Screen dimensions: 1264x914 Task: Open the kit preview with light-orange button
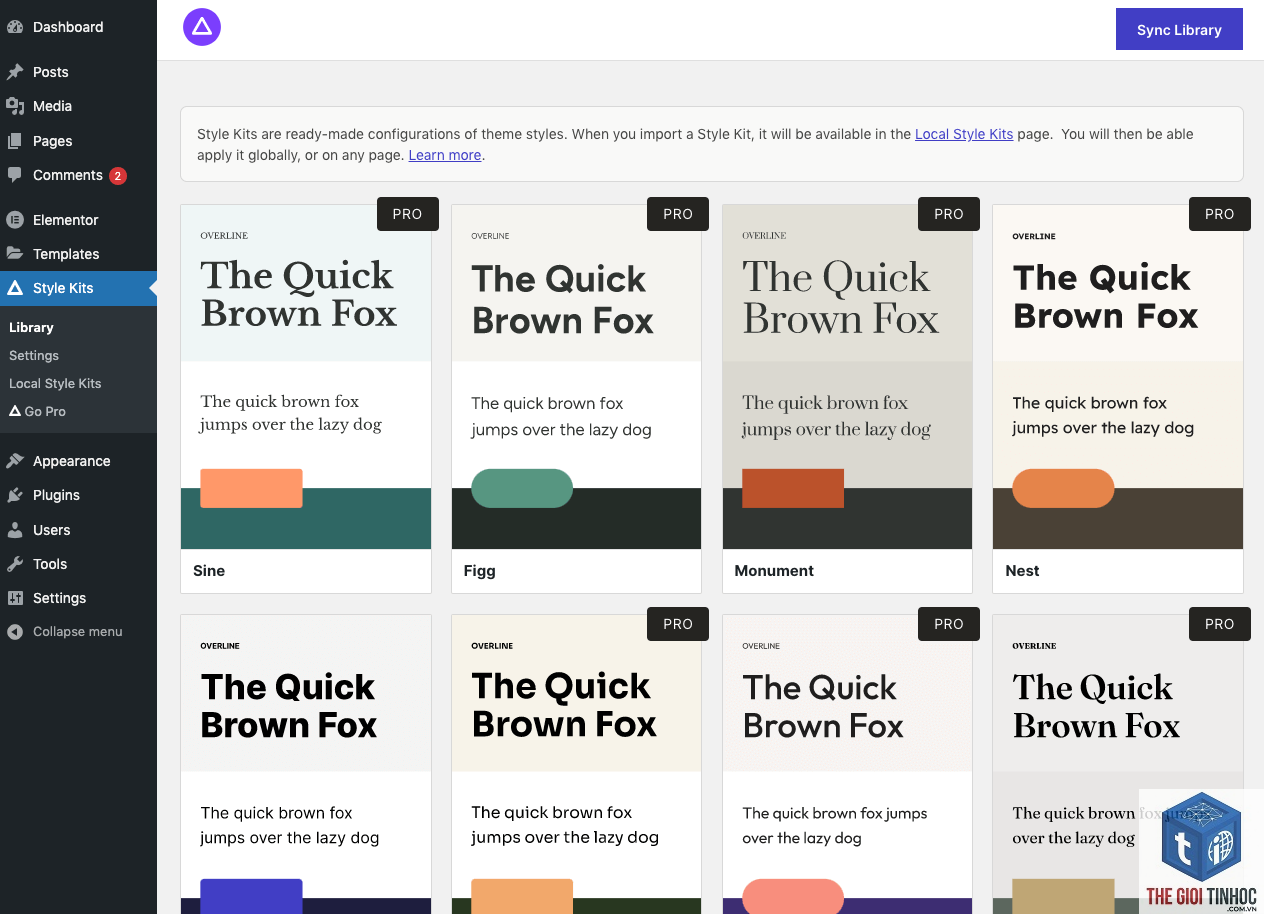577,764
